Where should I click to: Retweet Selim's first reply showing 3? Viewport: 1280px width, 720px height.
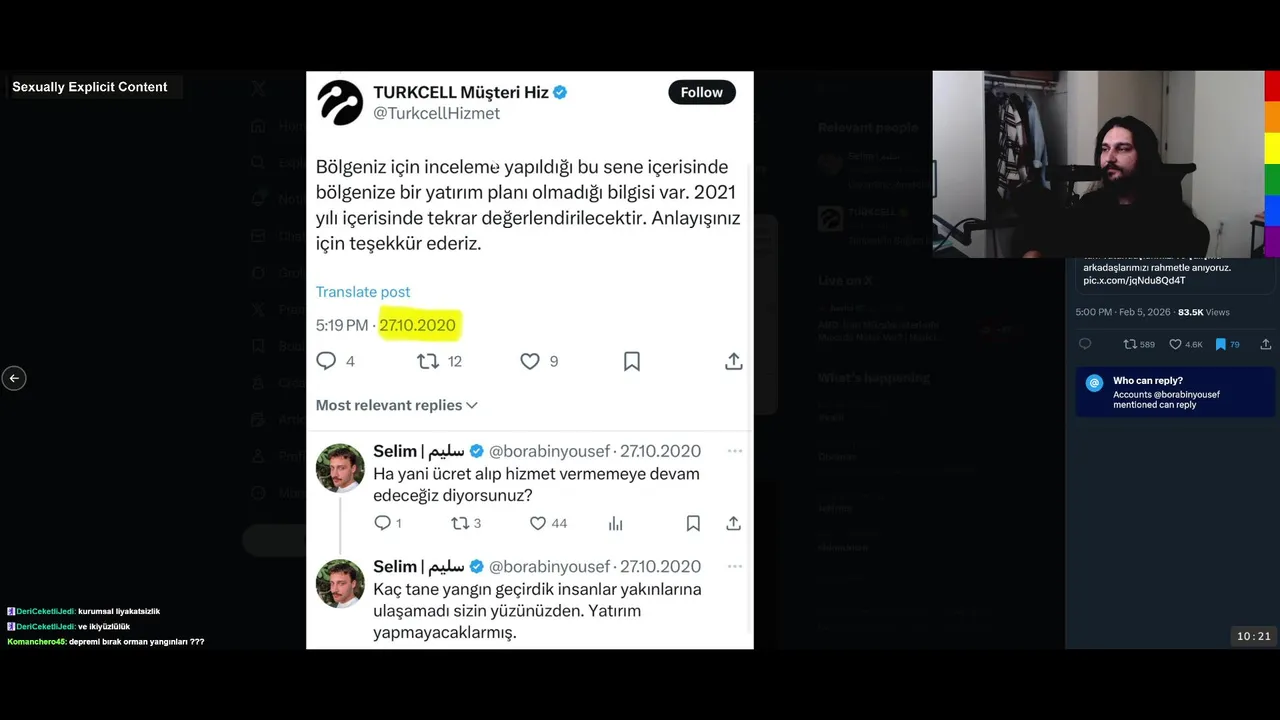(x=460, y=523)
